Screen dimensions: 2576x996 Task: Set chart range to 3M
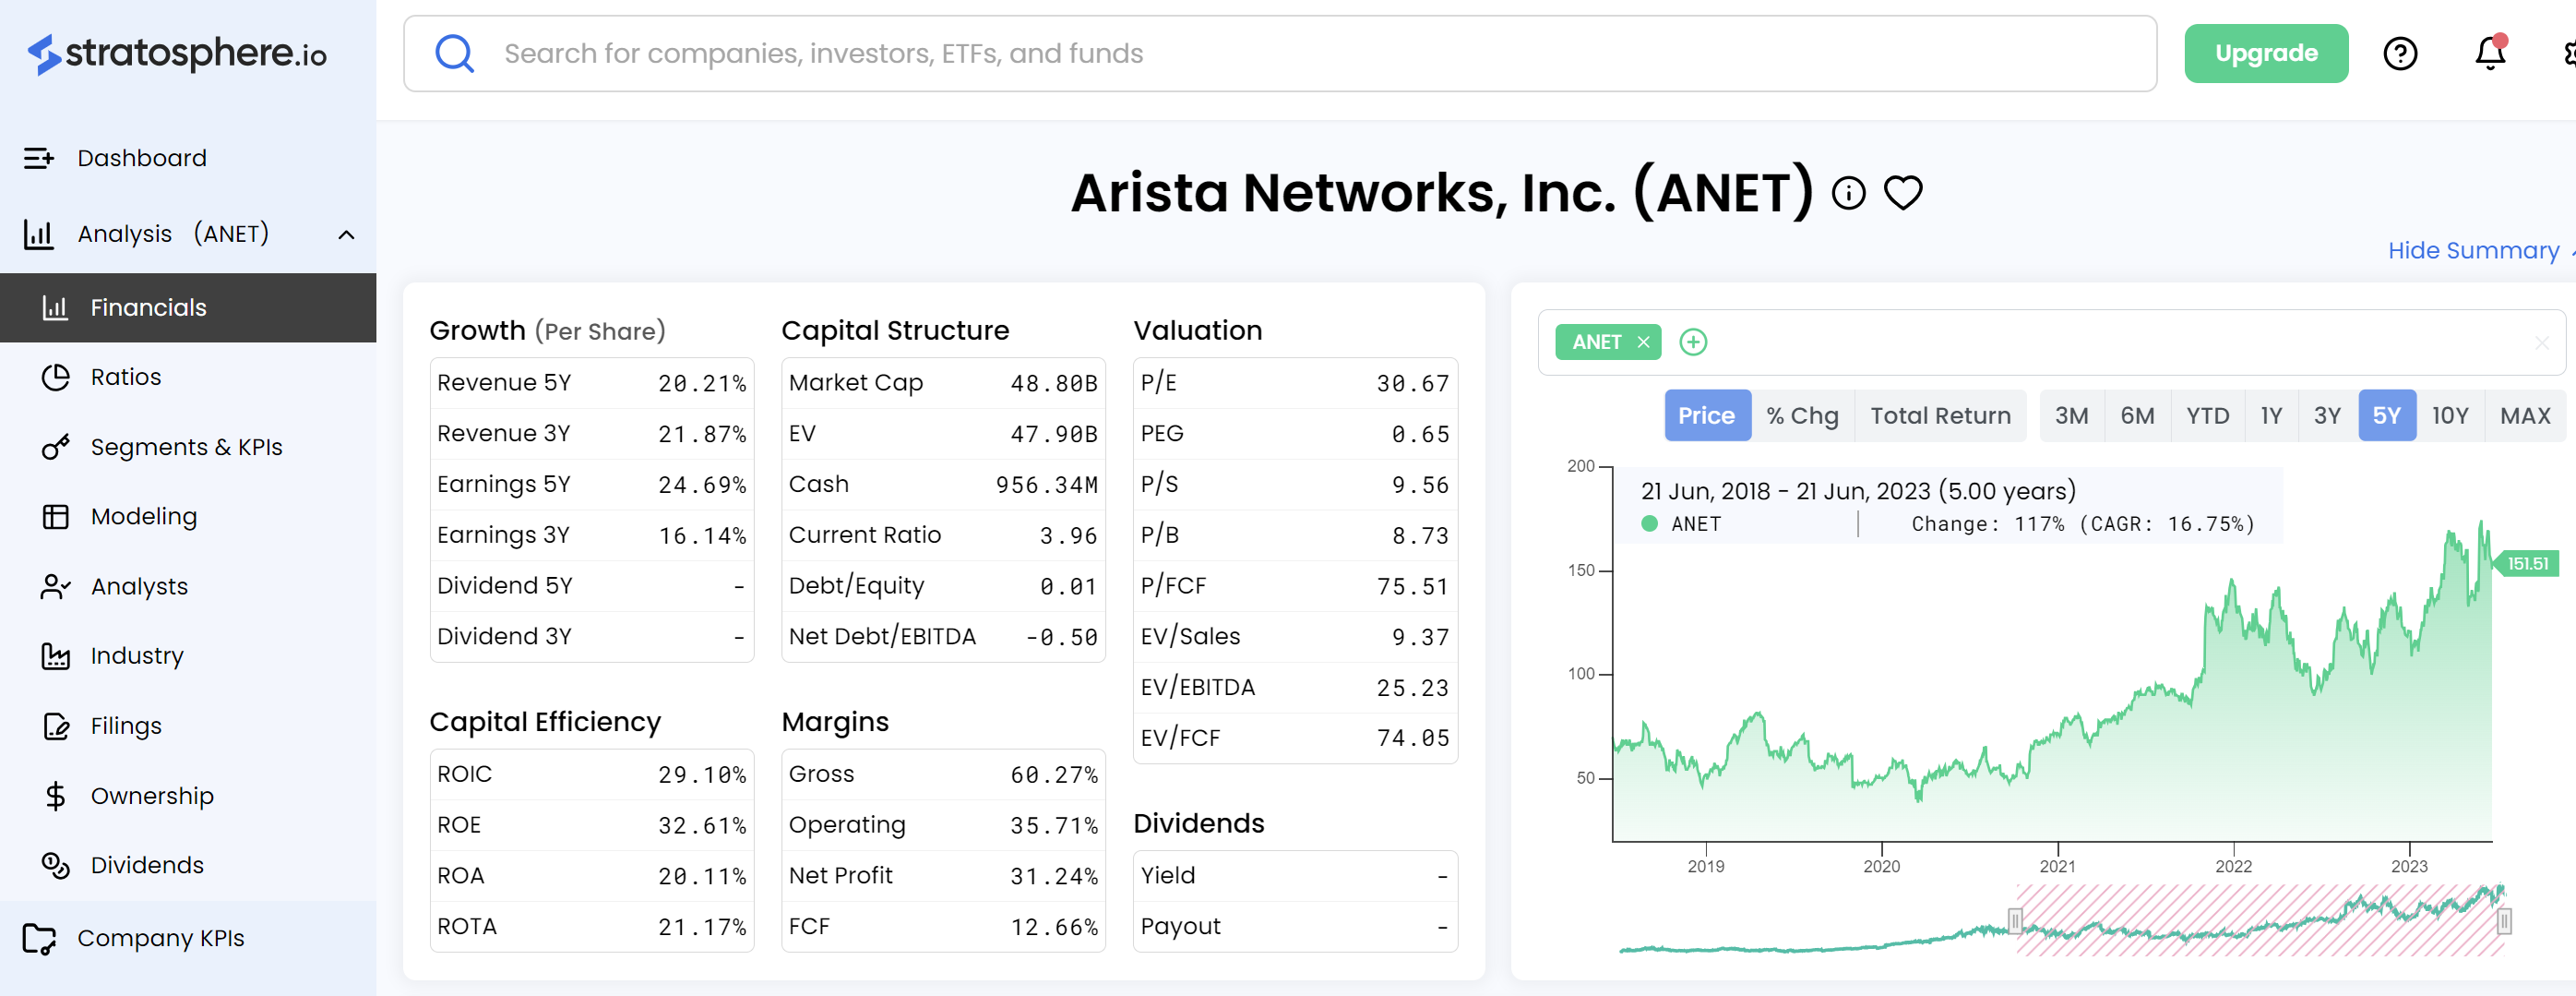pyautogui.click(x=2071, y=415)
